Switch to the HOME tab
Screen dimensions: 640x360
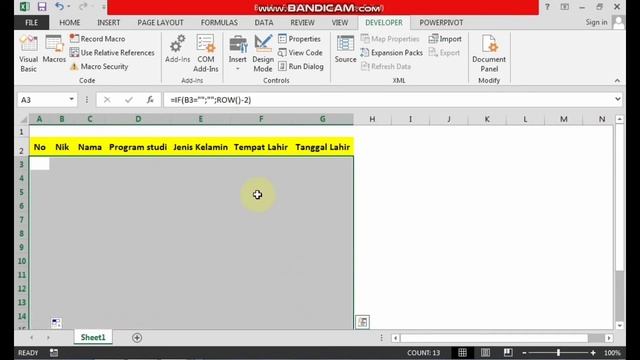pos(69,22)
